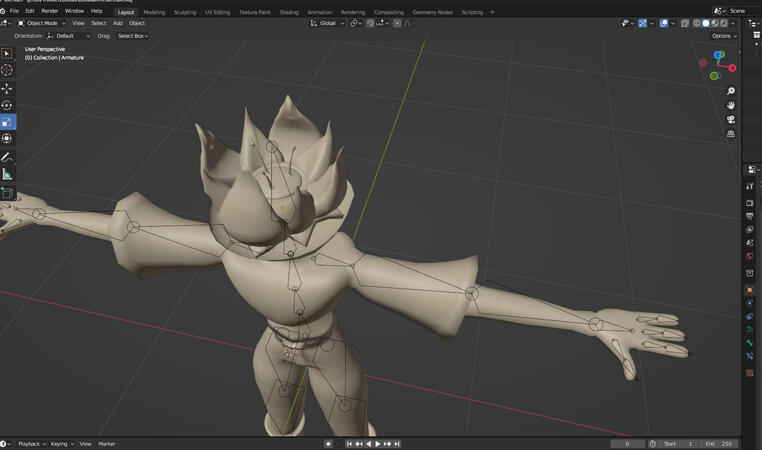Pick the Annotate pencil tool

pos(7,157)
